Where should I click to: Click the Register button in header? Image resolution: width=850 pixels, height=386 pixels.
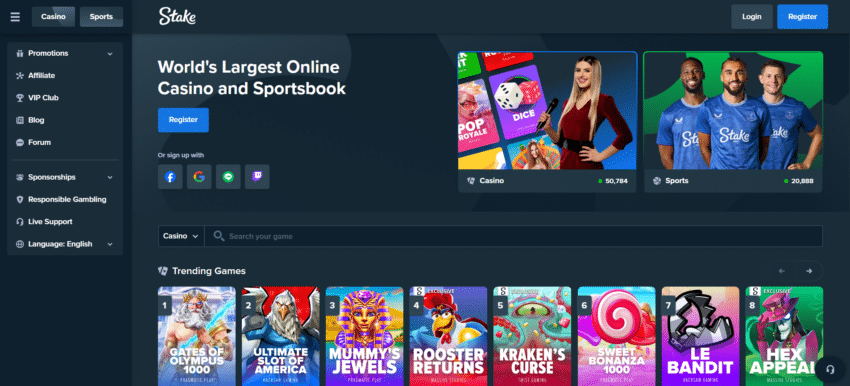pyautogui.click(x=802, y=17)
